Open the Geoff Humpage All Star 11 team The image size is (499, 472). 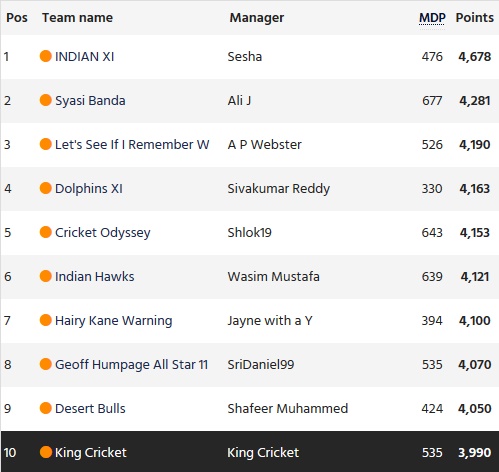click(x=131, y=364)
